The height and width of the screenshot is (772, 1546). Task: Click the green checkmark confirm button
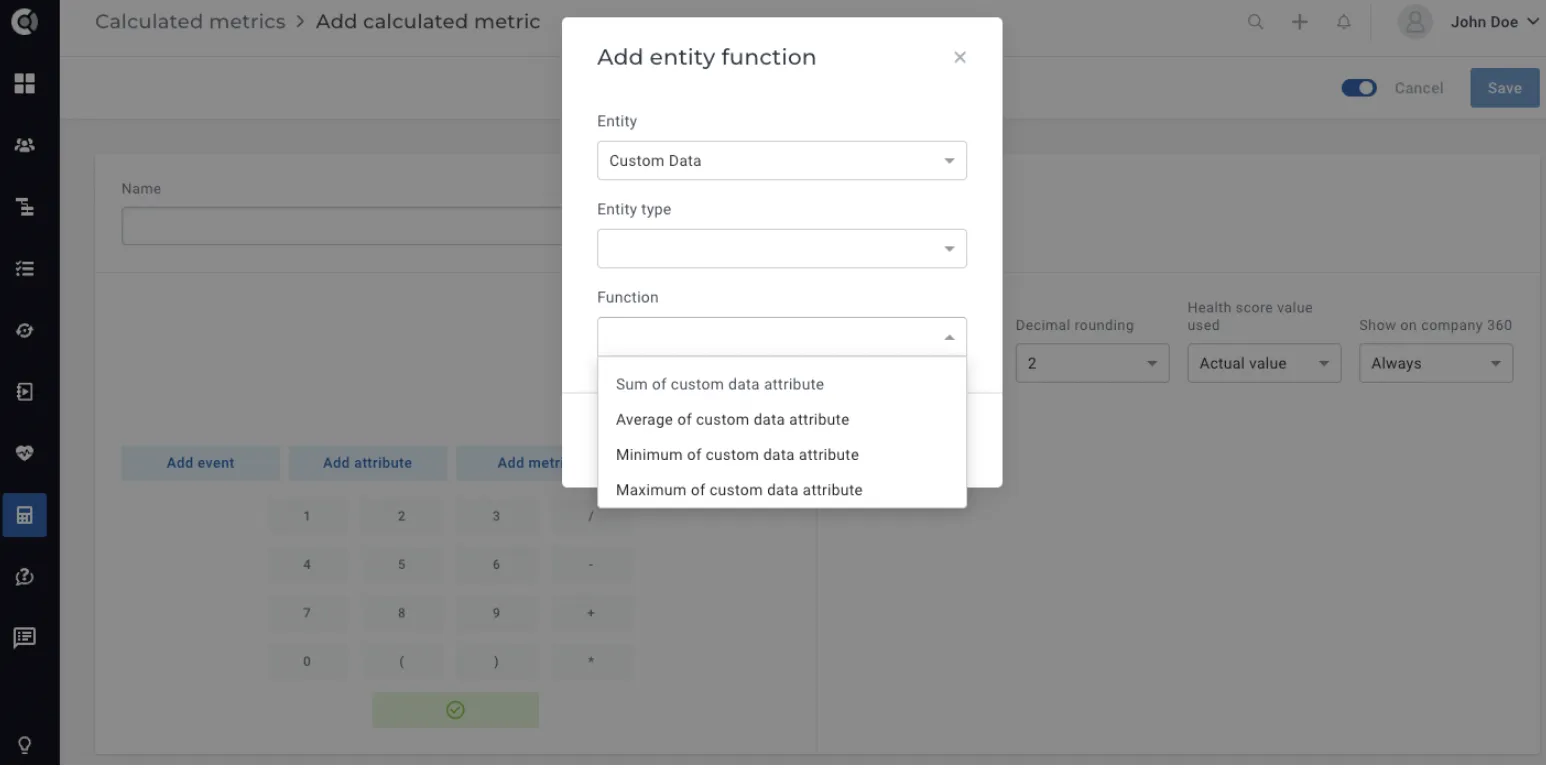click(455, 710)
